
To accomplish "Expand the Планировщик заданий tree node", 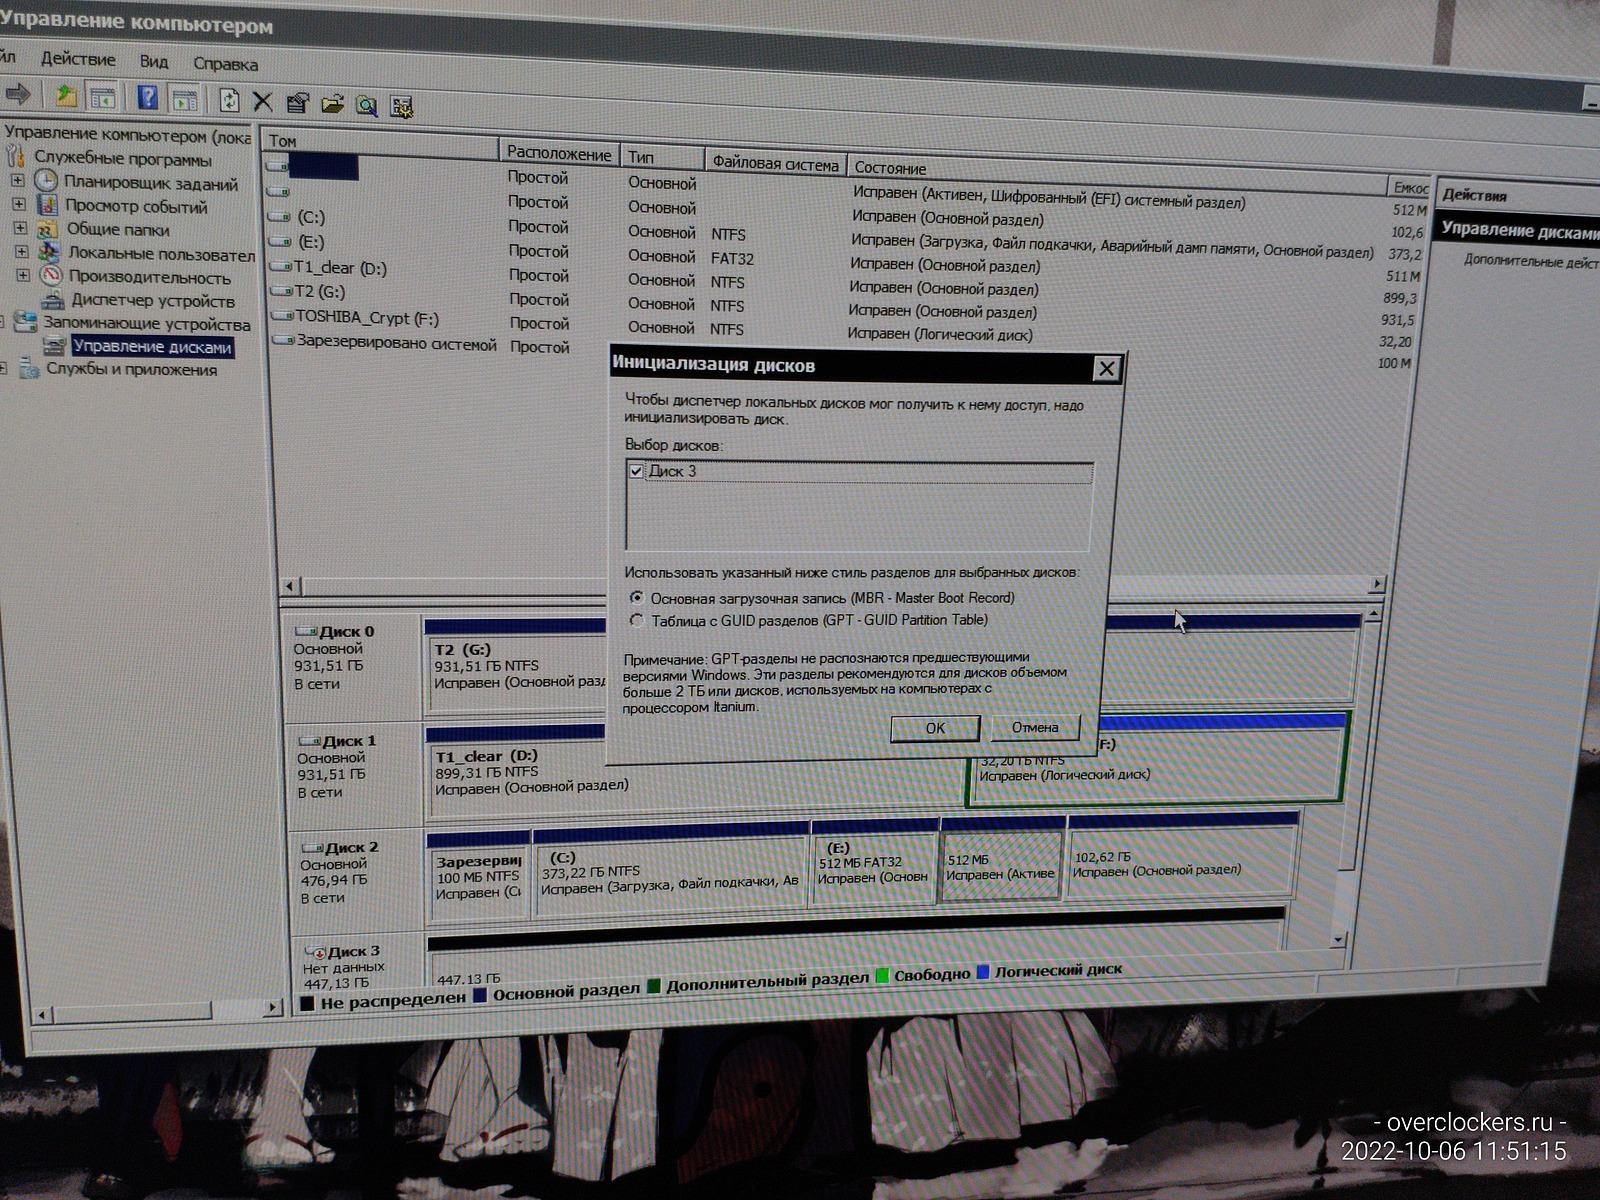I will tap(17, 181).
